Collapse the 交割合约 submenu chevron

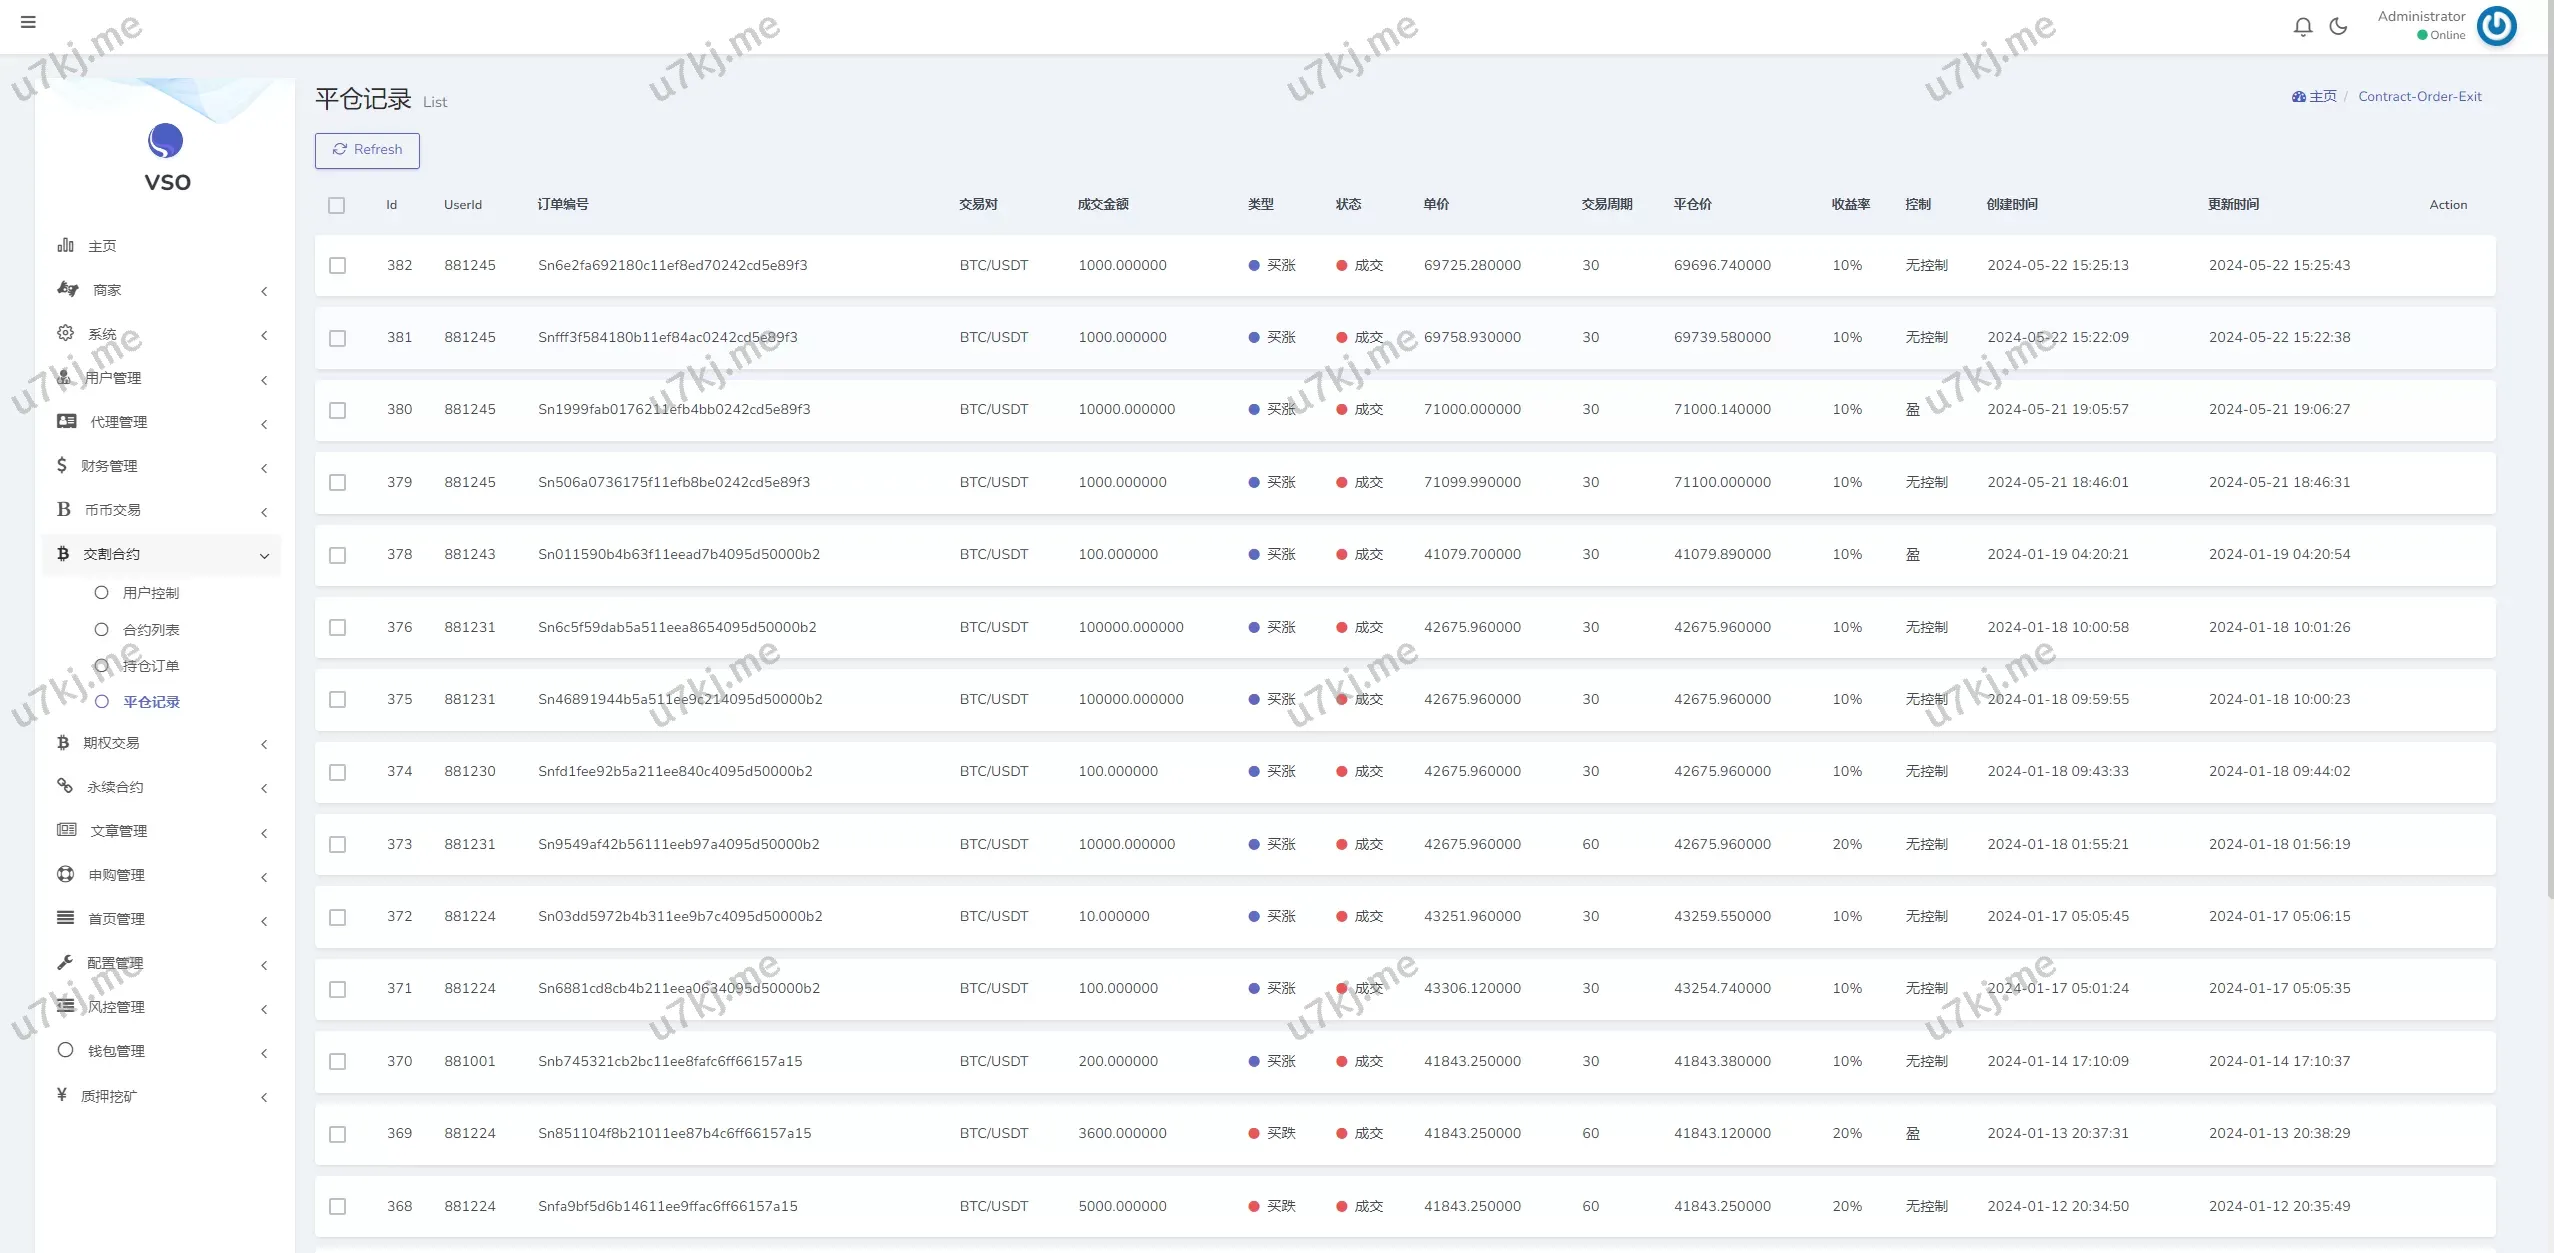[264, 556]
